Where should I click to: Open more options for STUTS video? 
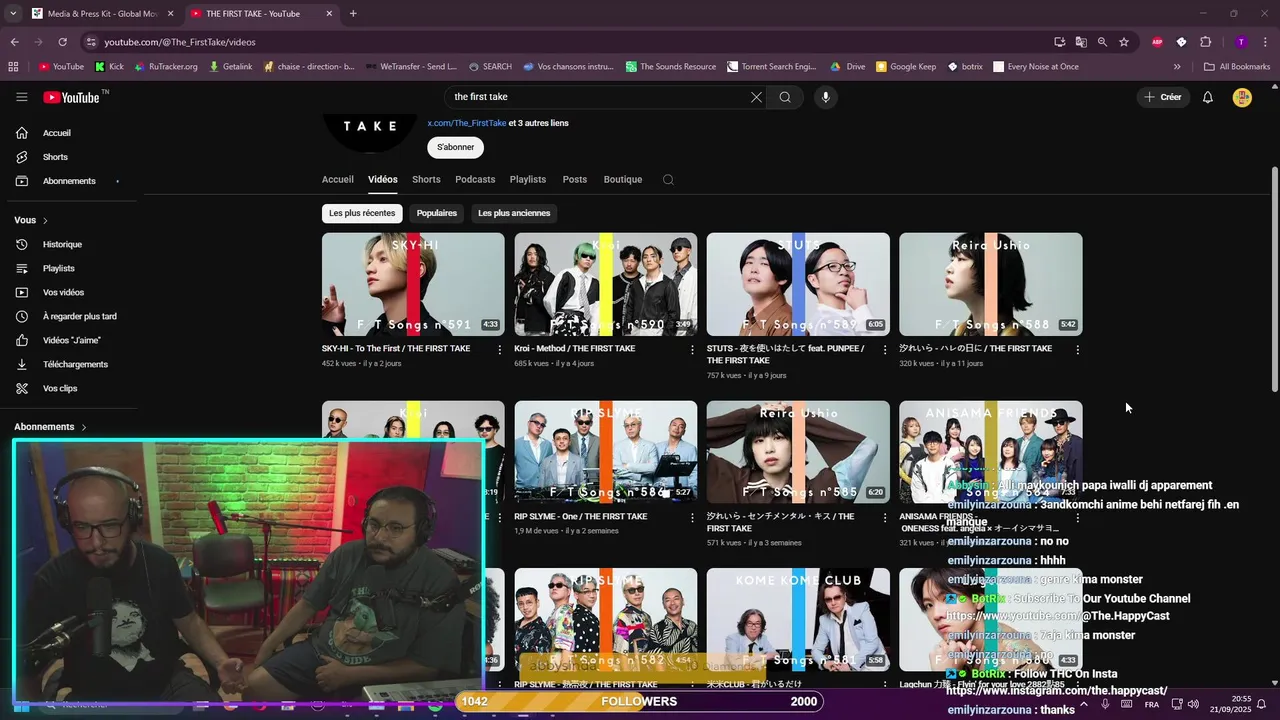(x=884, y=350)
